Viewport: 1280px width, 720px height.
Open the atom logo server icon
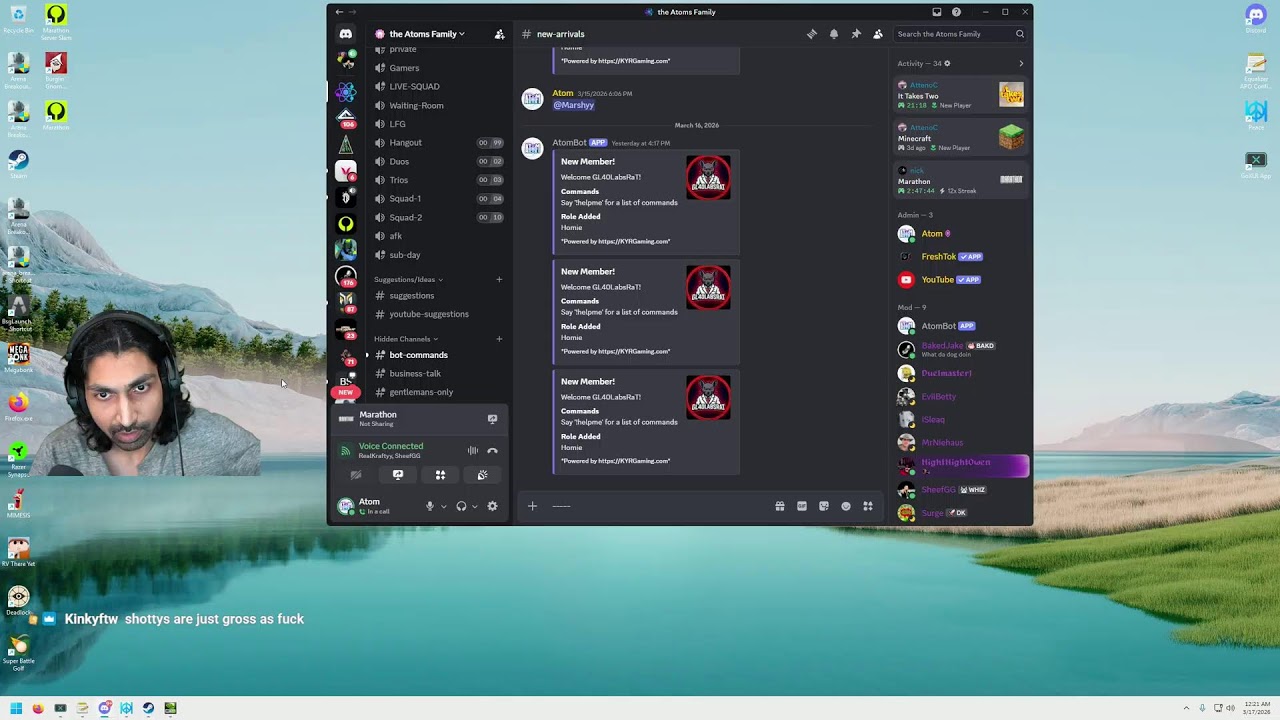click(x=345, y=92)
